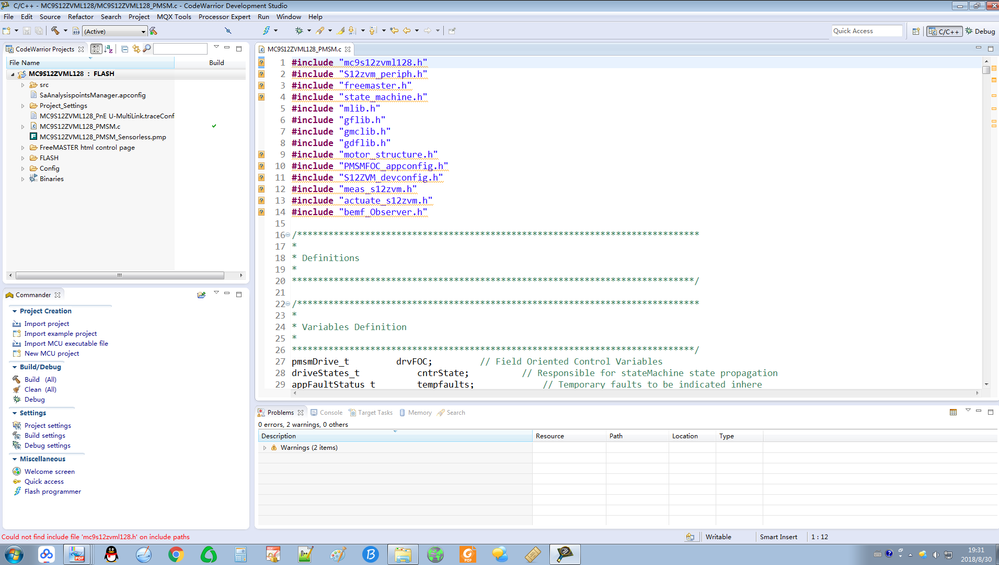This screenshot has width=999, height=565.
Task: Click the build hammer icon in the toolbar
Action: (55, 31)
